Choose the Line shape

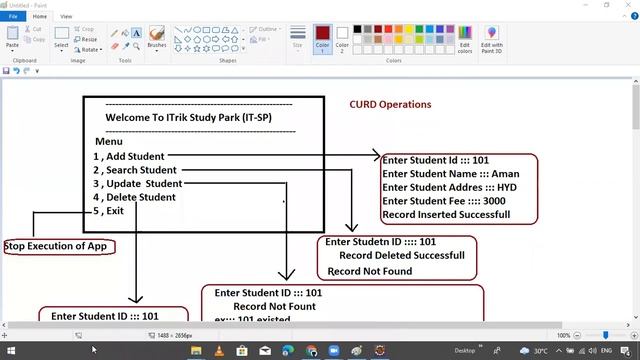[178, 30]
